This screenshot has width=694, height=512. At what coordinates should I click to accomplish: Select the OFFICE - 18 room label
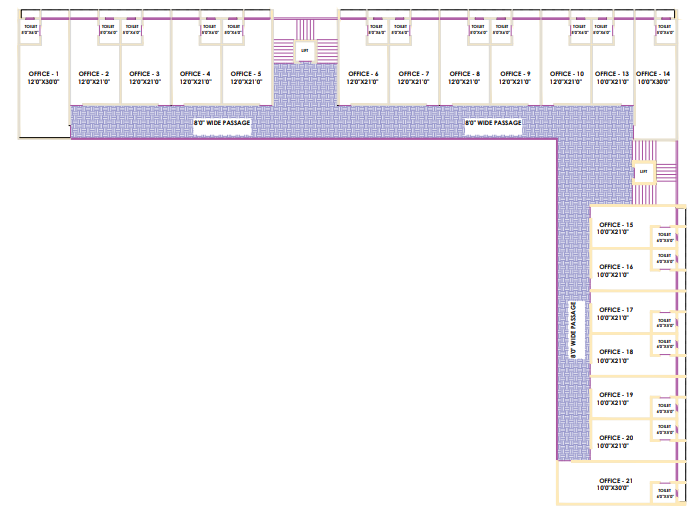tap(615, 356)
